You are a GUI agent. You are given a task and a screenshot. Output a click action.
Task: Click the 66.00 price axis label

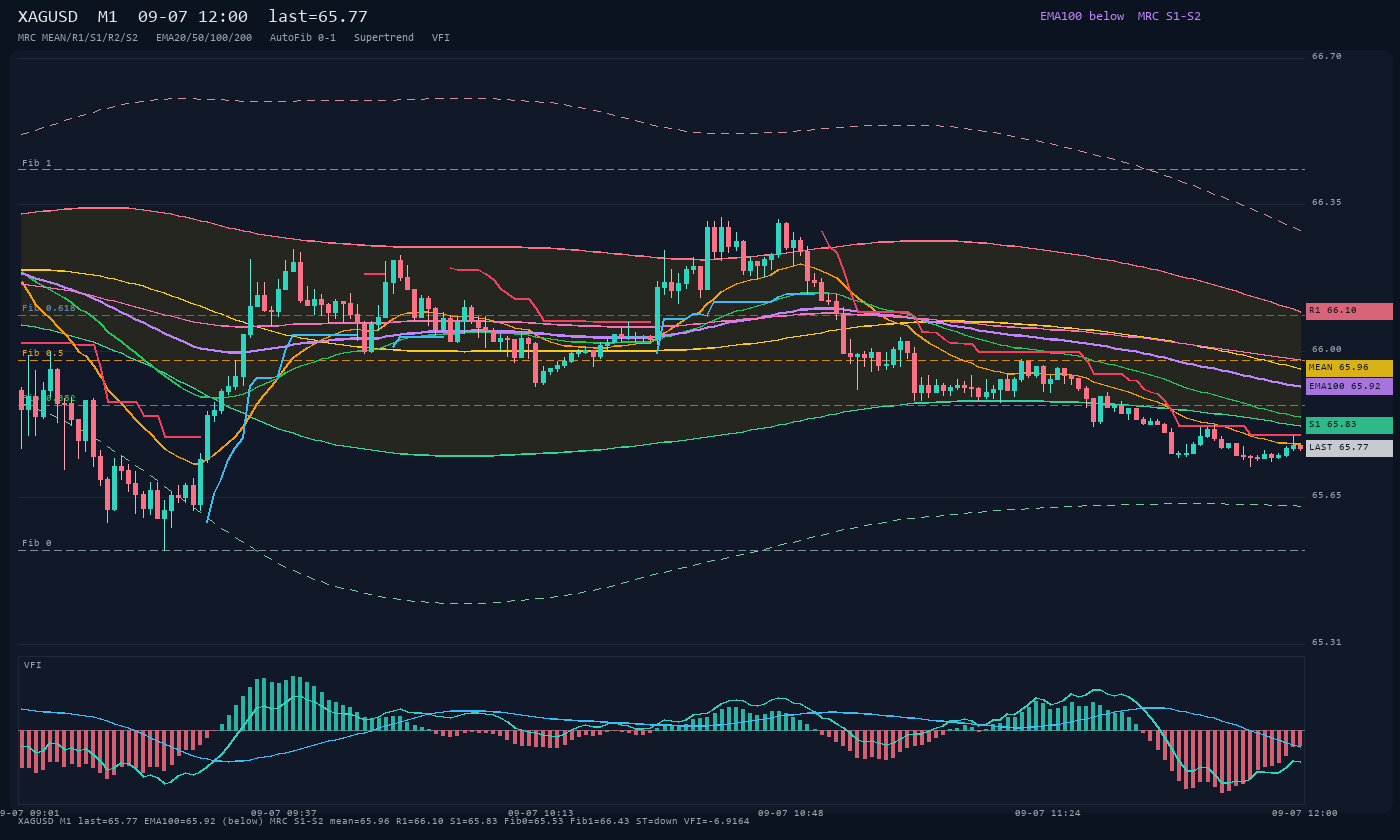point(1327,349)
